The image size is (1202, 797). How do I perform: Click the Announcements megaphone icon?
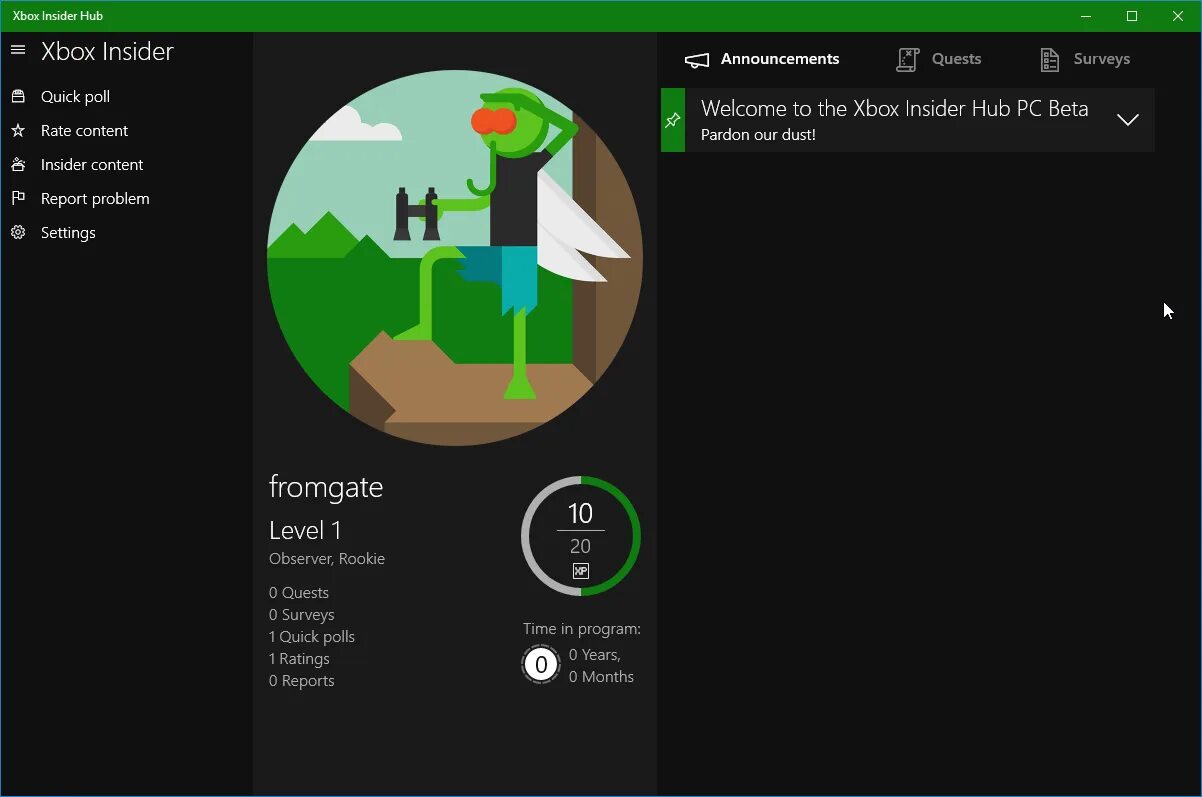pyautogui.click(x=697, y=60)
